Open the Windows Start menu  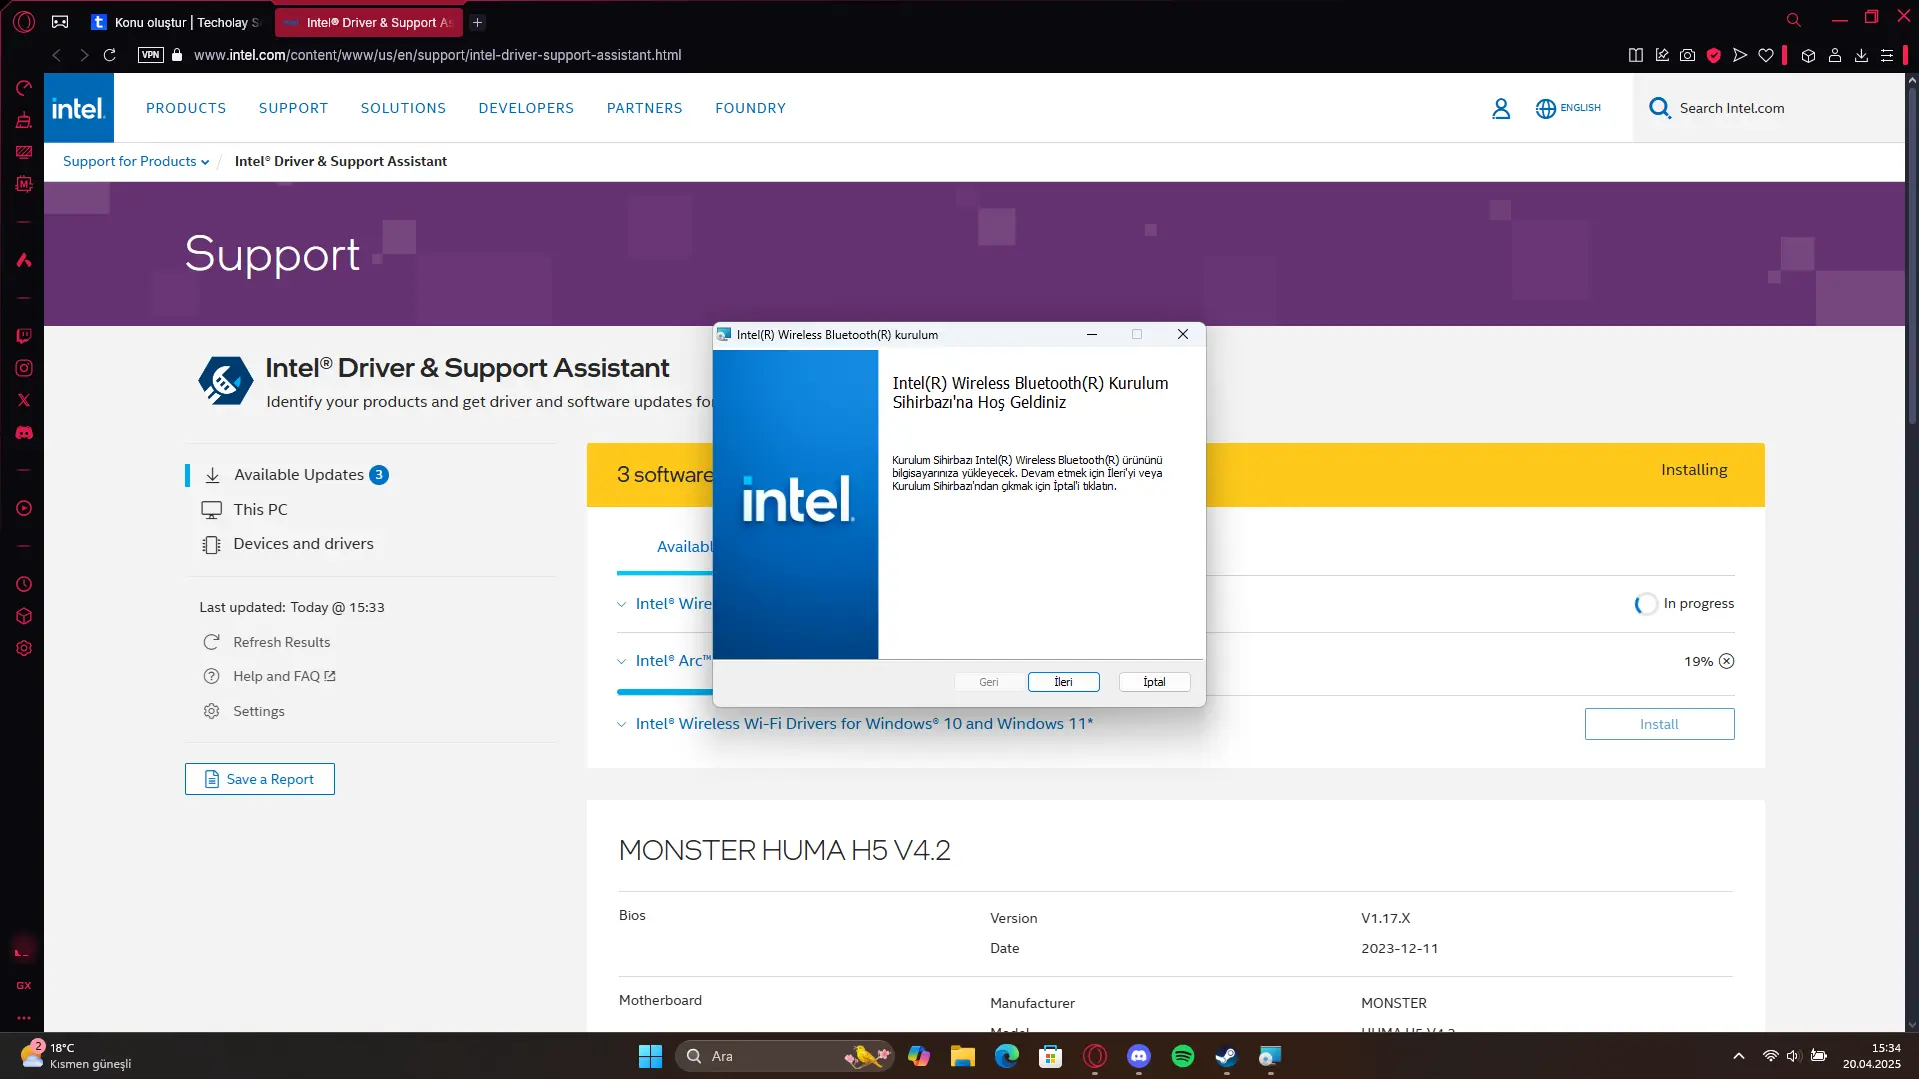[x=650, y=1056]
